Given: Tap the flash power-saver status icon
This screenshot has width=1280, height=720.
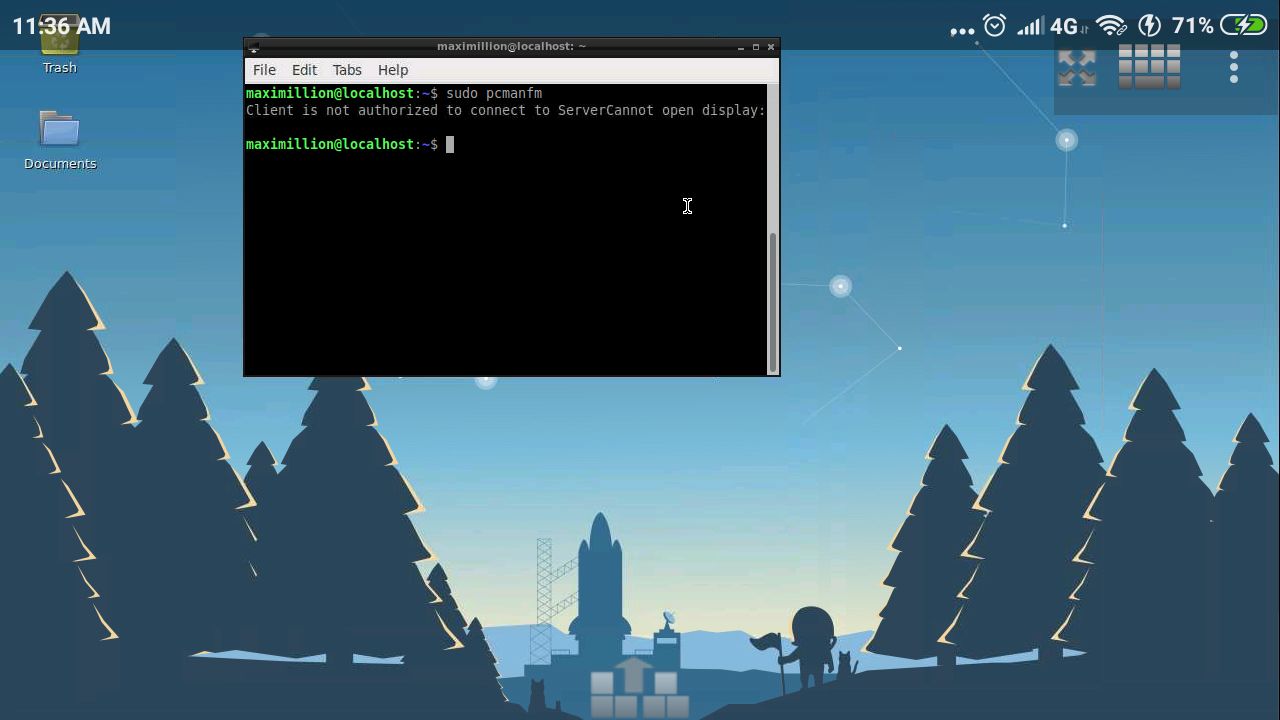Looking at the screenshot, I should coord(1150,25).
